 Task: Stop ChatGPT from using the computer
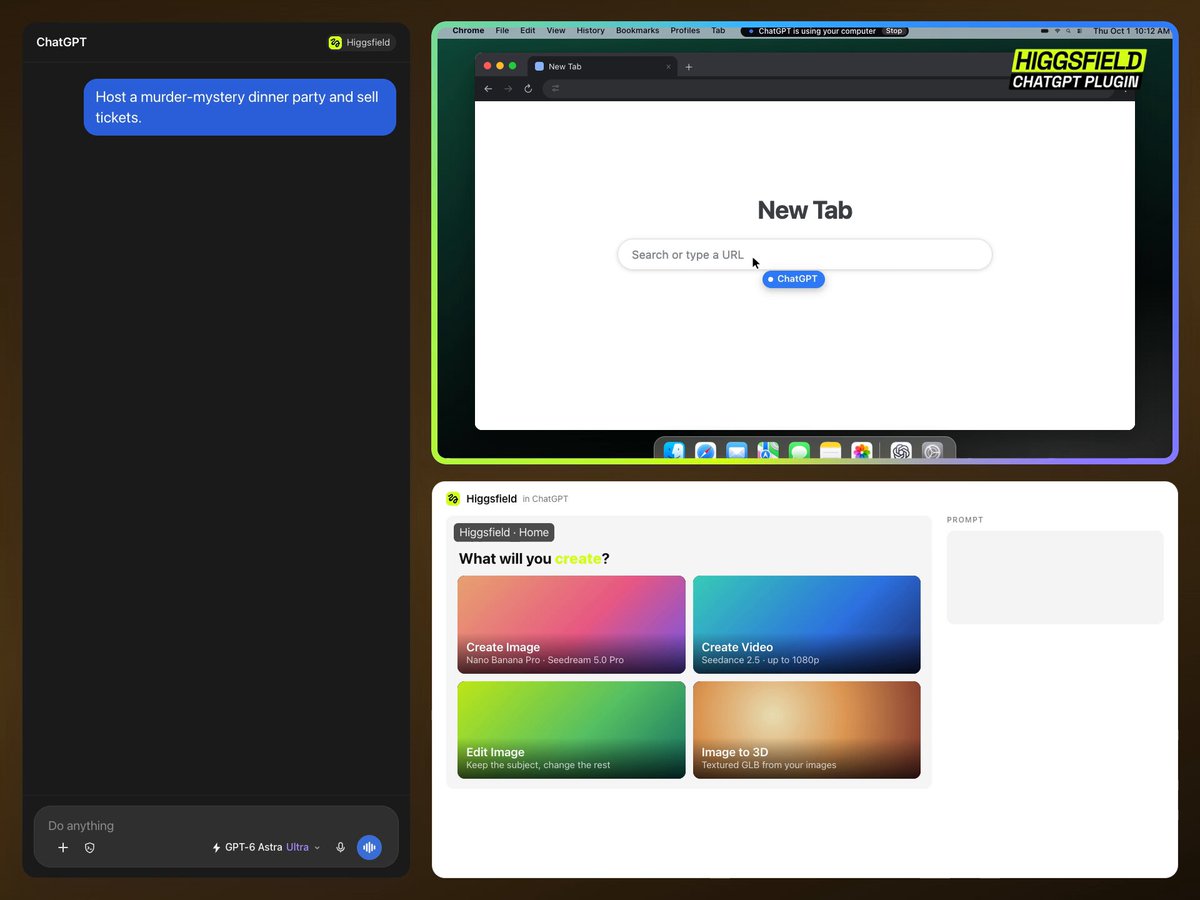[894, 31]
